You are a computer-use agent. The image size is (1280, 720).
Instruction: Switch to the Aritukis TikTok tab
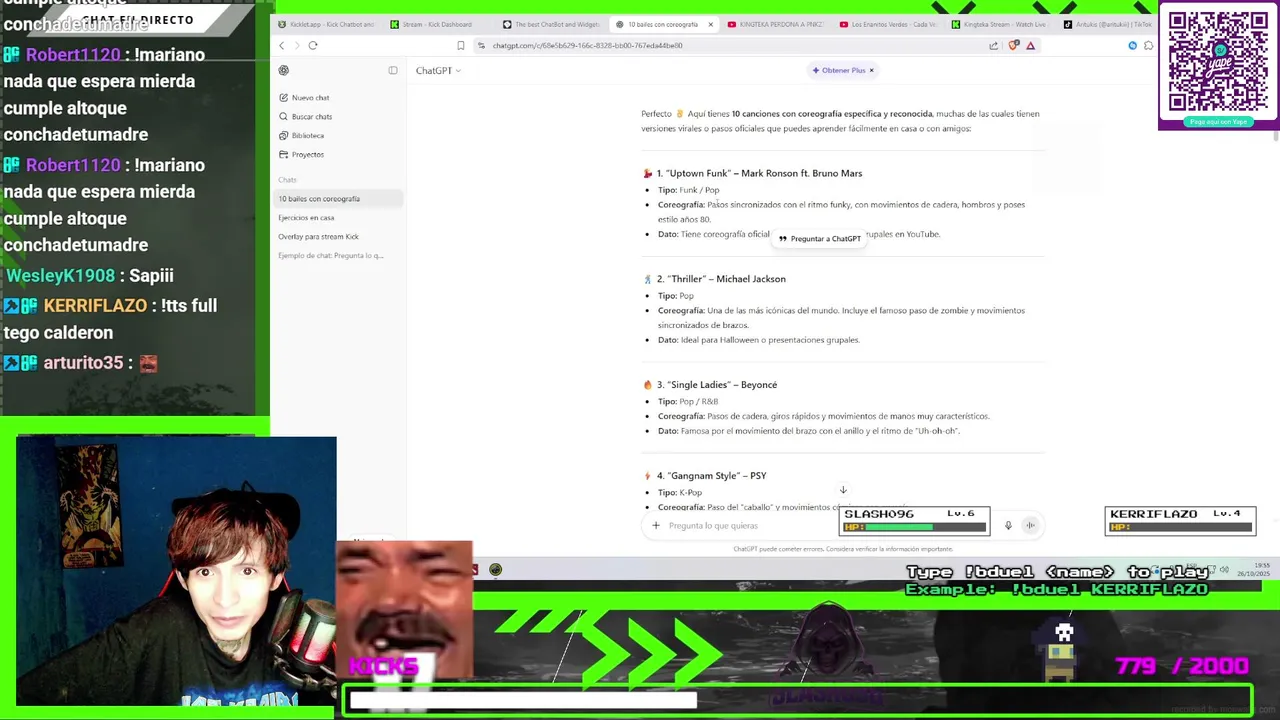coord(1108,24)
